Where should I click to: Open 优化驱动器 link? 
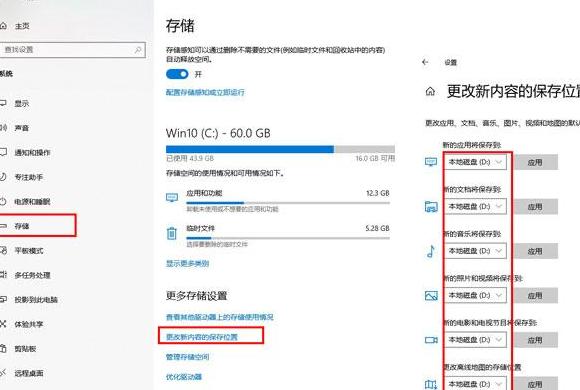pyautogui.click(x=184, y=377)
